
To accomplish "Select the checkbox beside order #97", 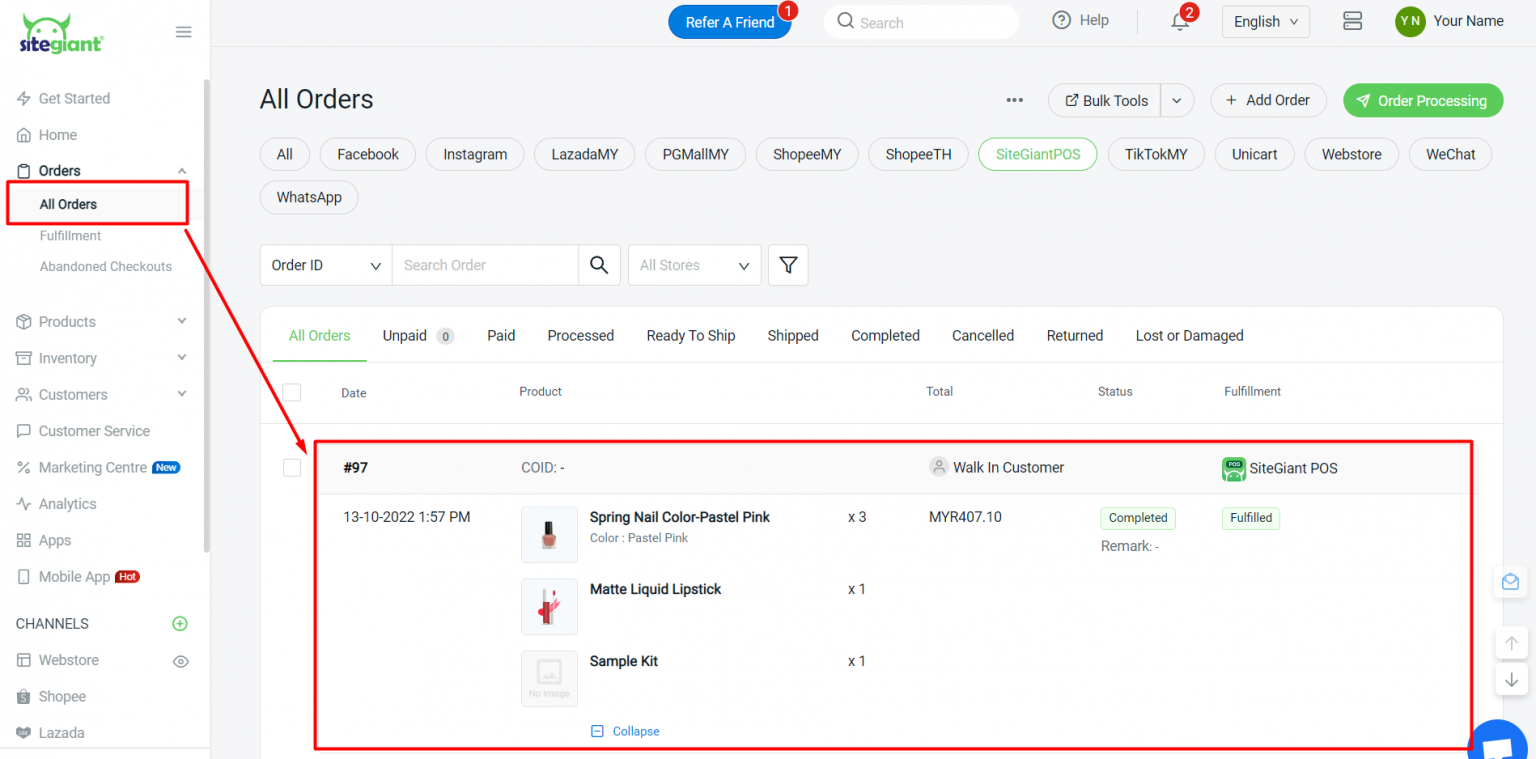I will [291, 467].
